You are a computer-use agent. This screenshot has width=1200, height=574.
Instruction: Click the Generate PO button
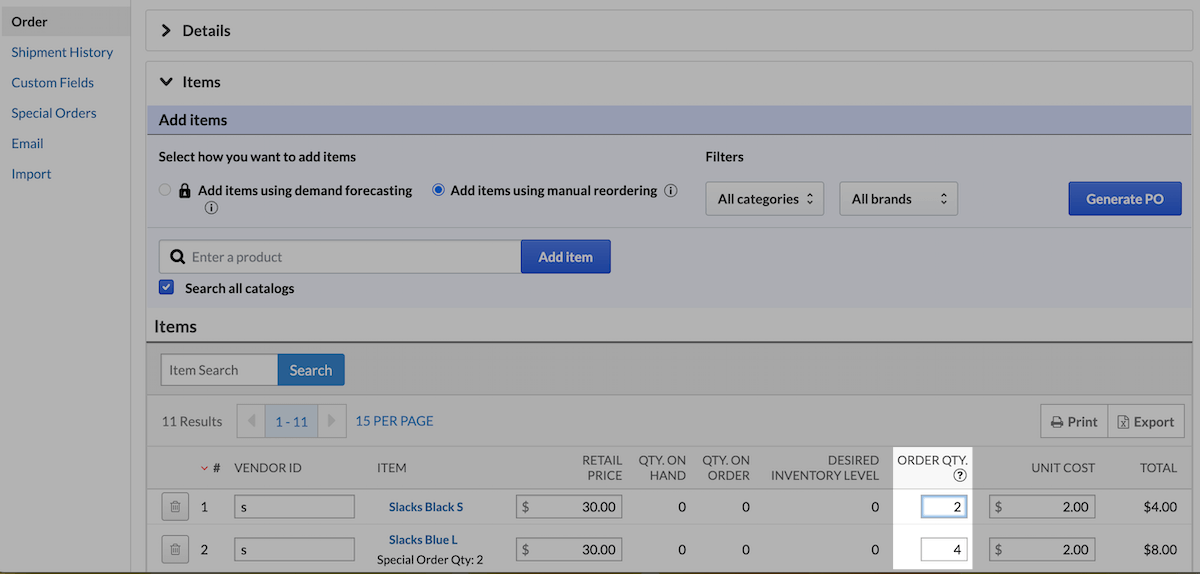click(x=1125, y=198)
